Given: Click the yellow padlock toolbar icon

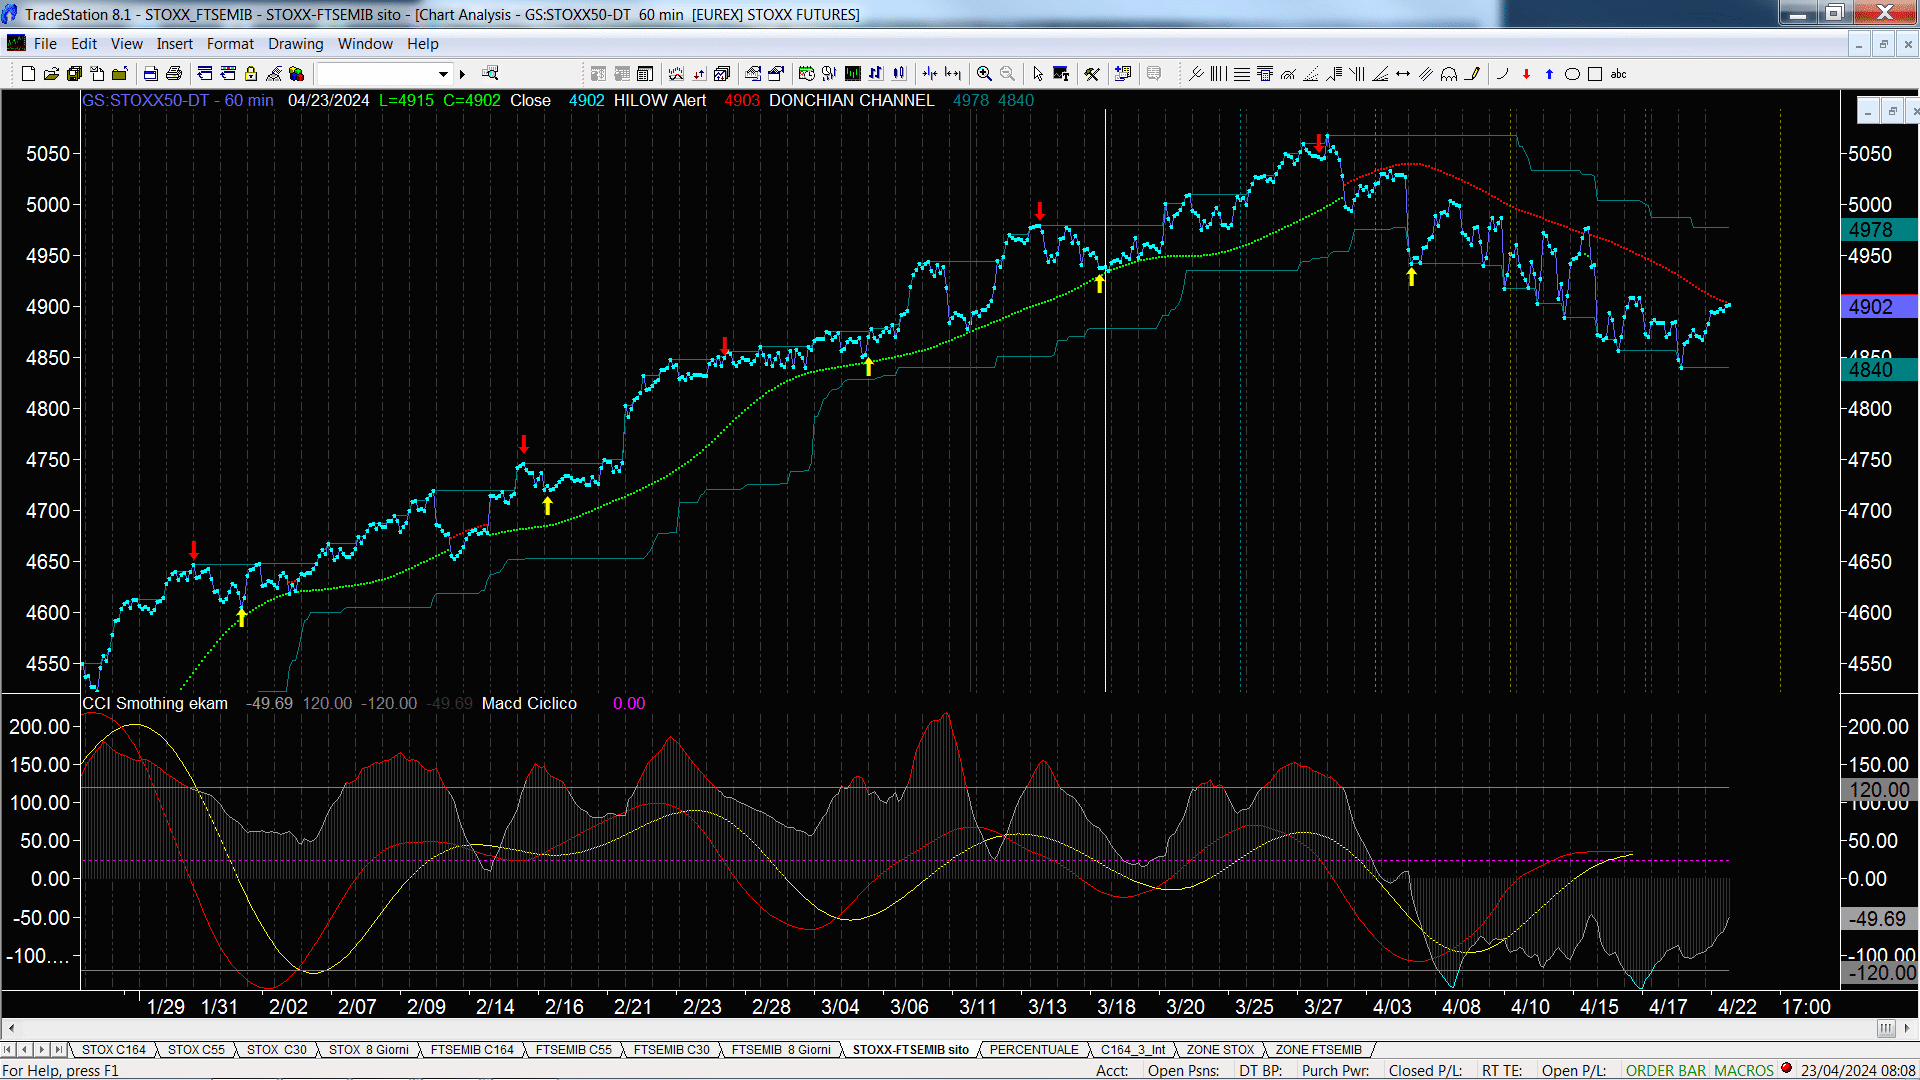Looking at the screenshot, I should tap(251, 74).
